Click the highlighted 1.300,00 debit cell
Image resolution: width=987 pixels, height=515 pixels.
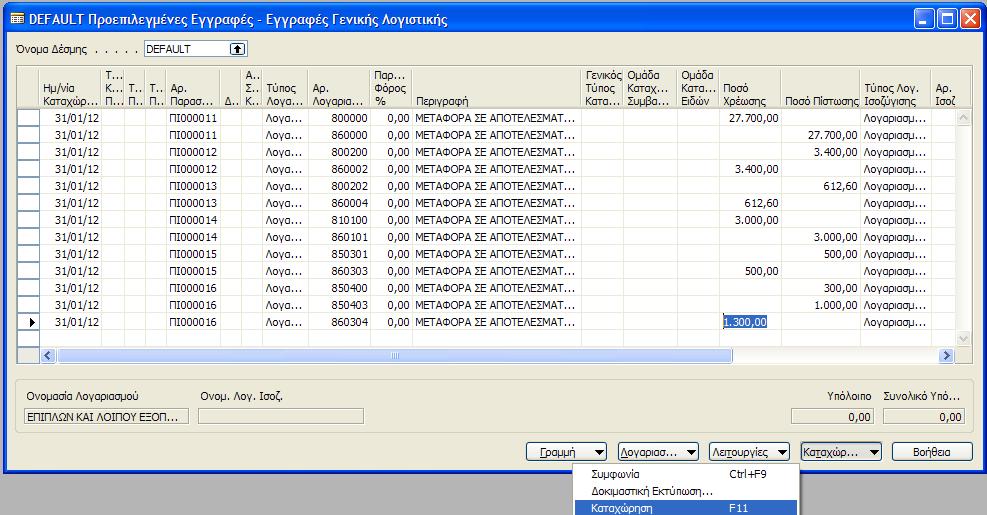tap(750, 322)
